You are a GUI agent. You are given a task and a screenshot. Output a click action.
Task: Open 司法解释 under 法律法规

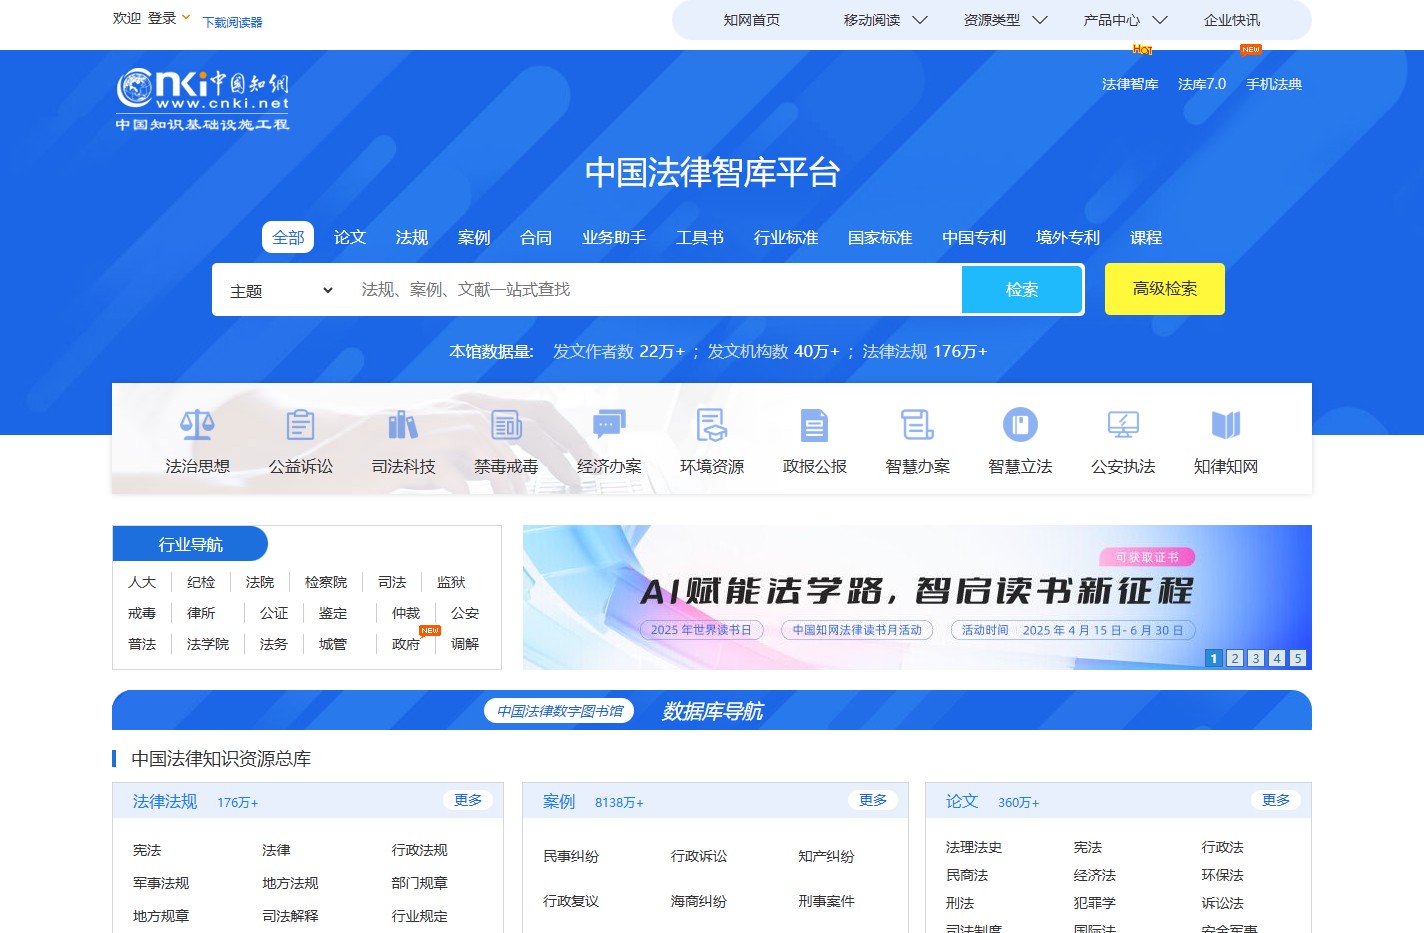click(290, 916)
